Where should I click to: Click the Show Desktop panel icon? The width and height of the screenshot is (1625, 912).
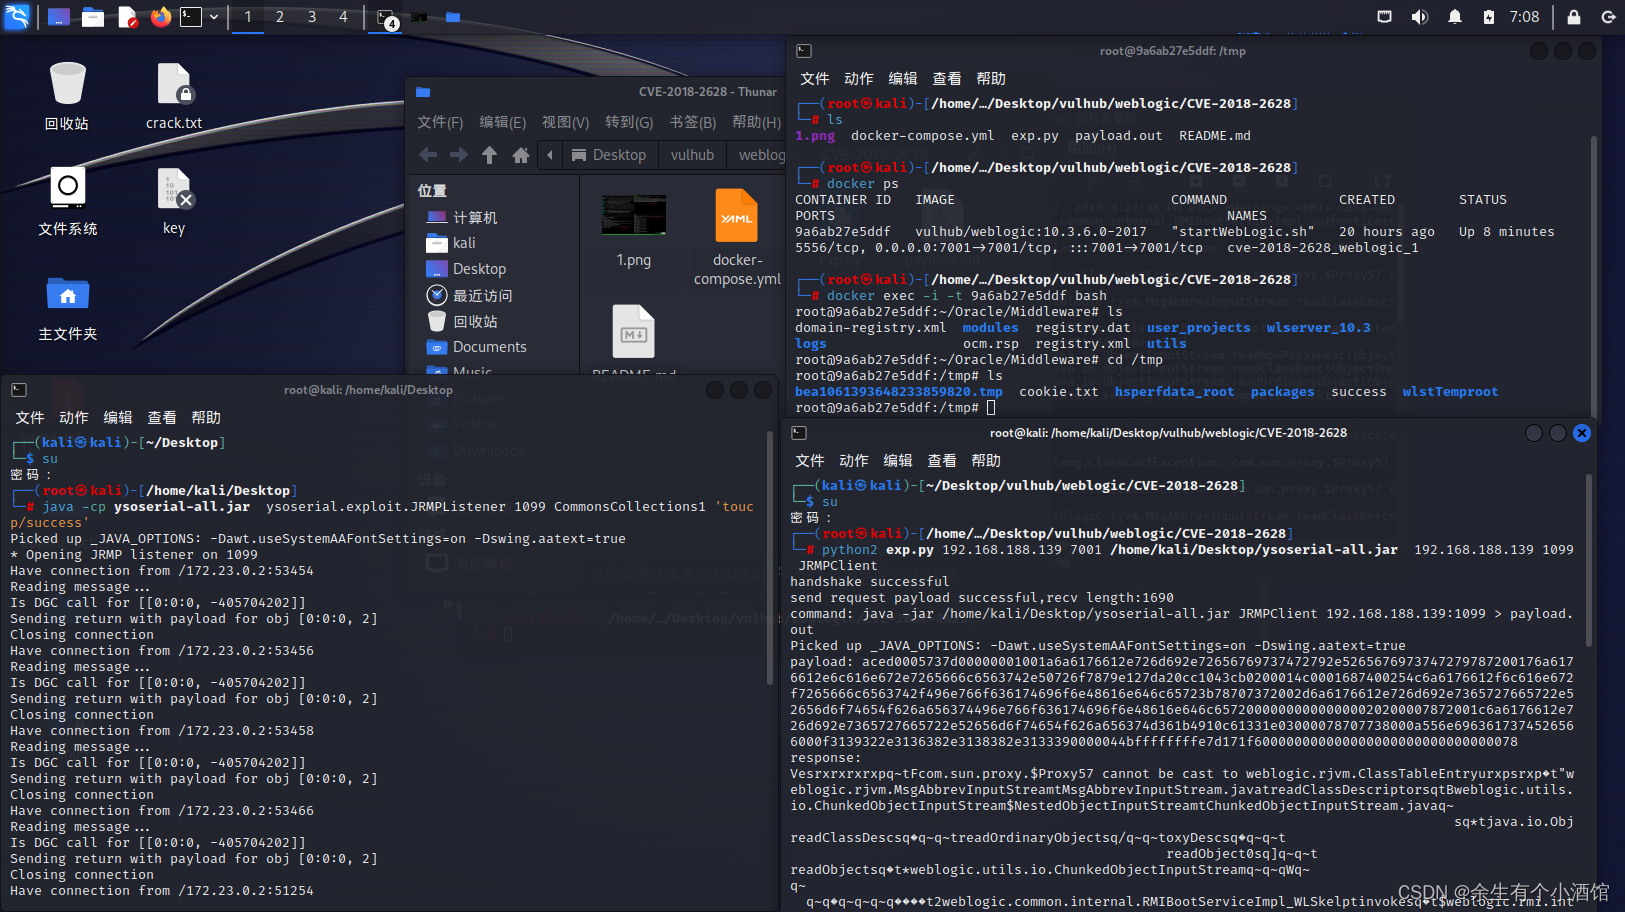pos(59,17)
